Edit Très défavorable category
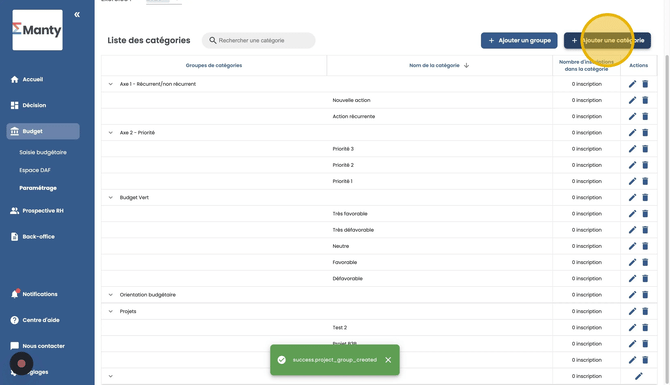 pos(632,230)
